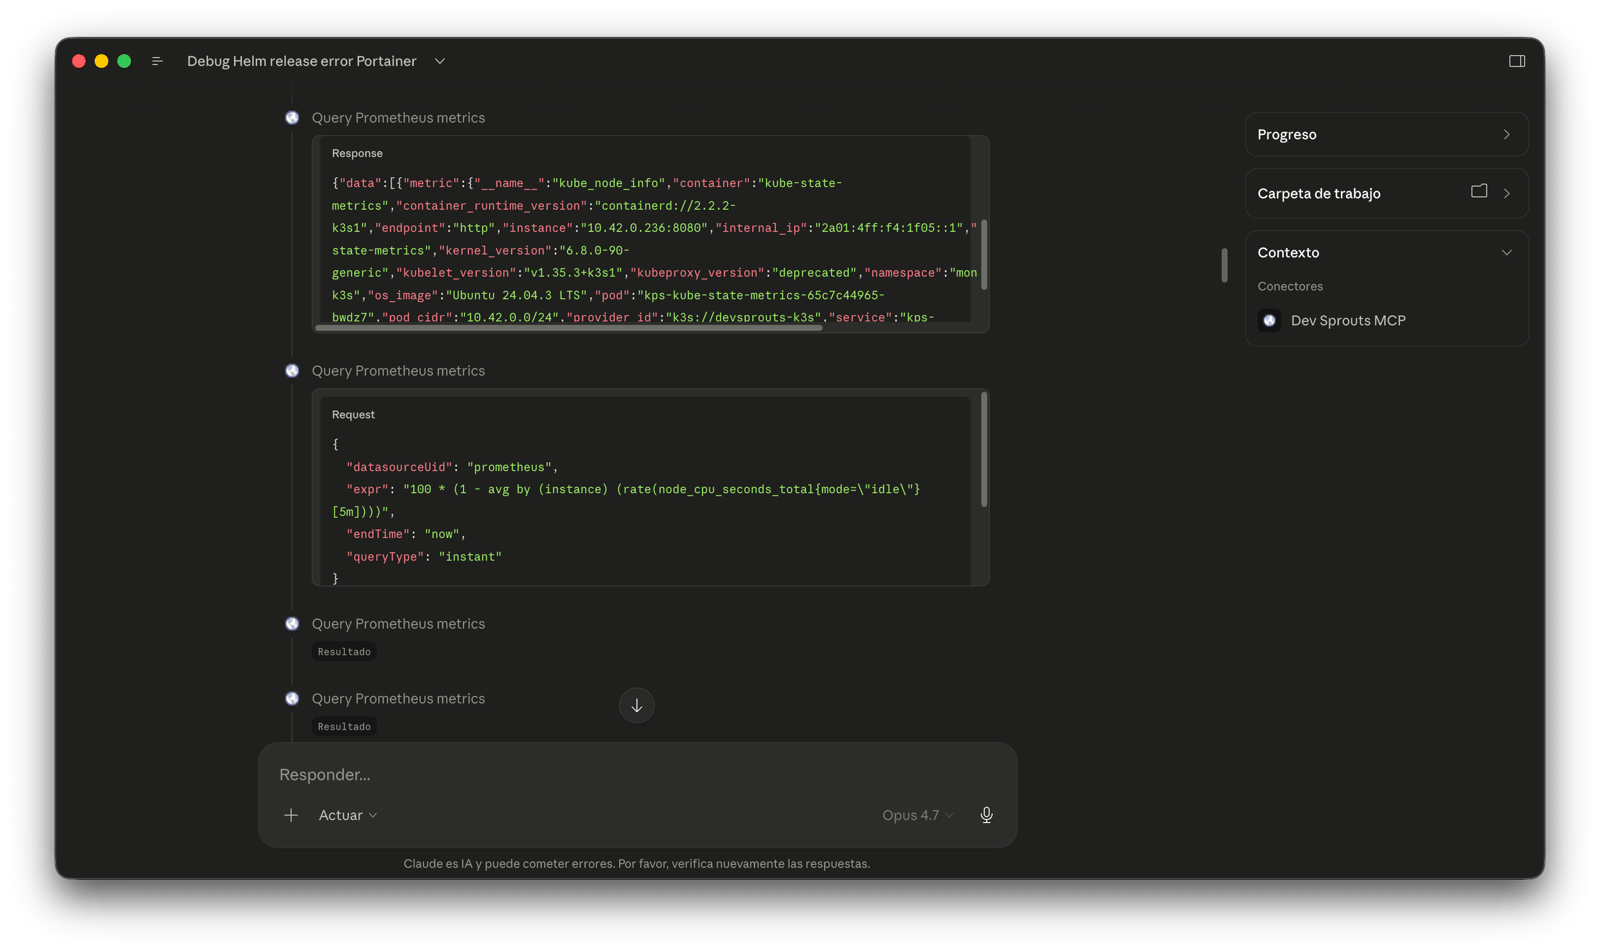Open the conversation title dropdown chevron

pyautogui.click(x=440, y=61)
